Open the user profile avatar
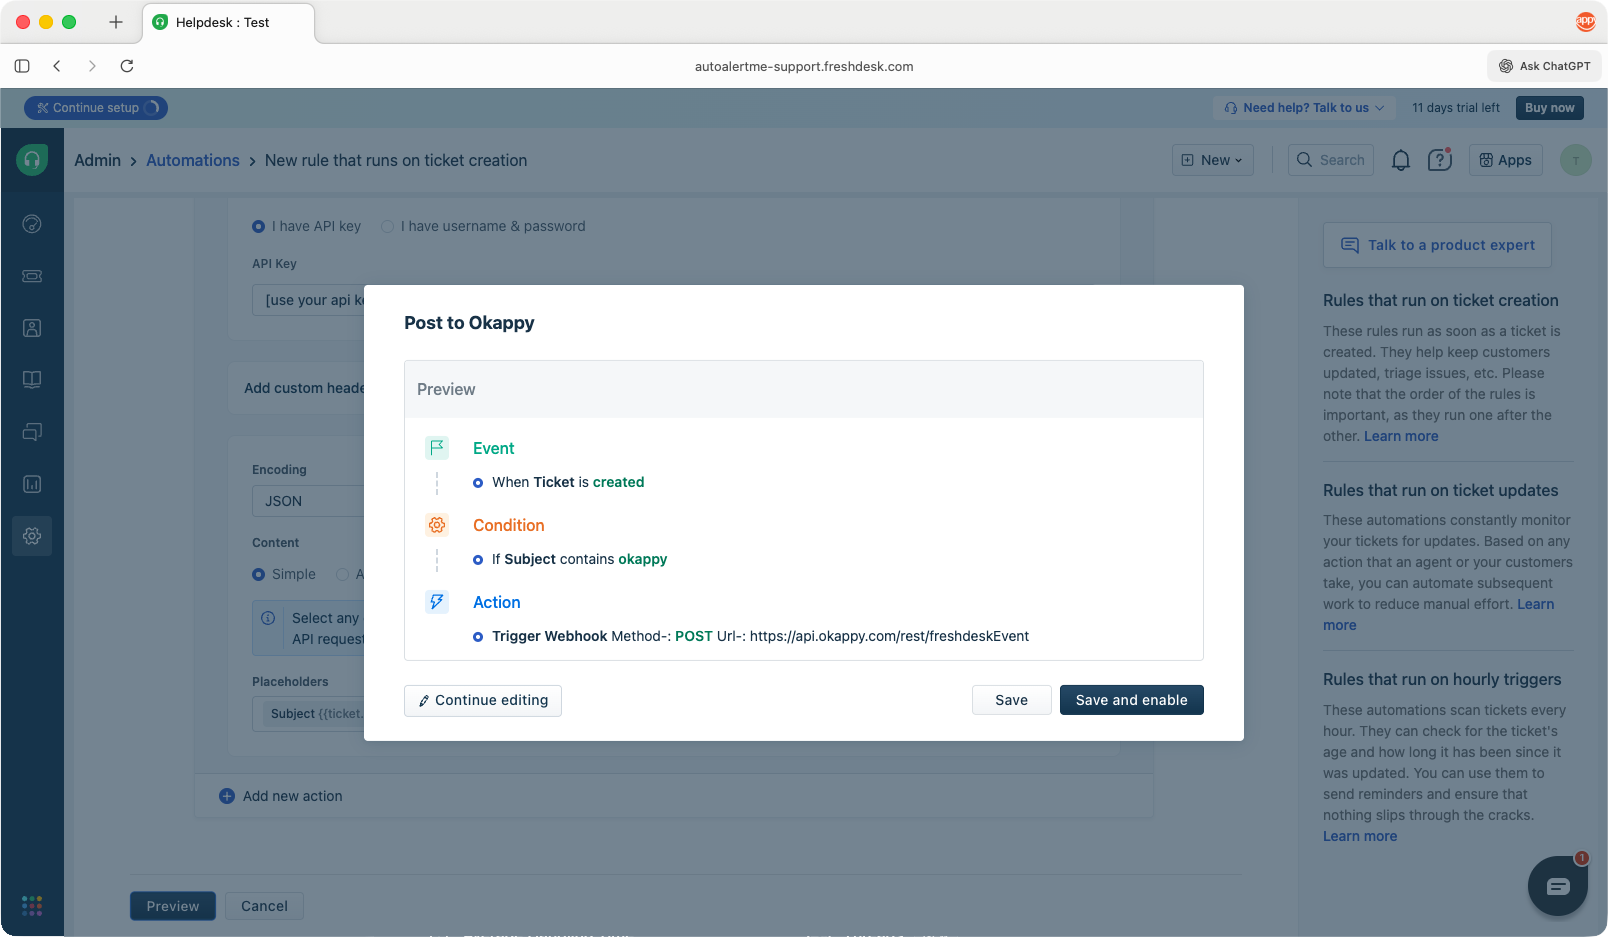 [1576, 160]
